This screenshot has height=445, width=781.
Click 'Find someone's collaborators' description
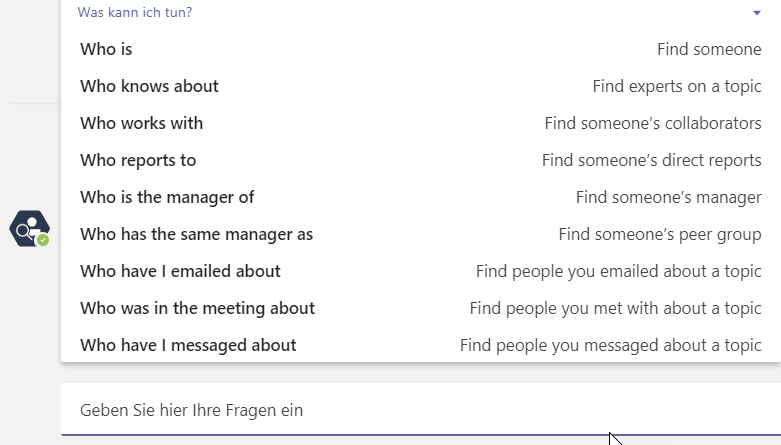(x=653, y=123)
